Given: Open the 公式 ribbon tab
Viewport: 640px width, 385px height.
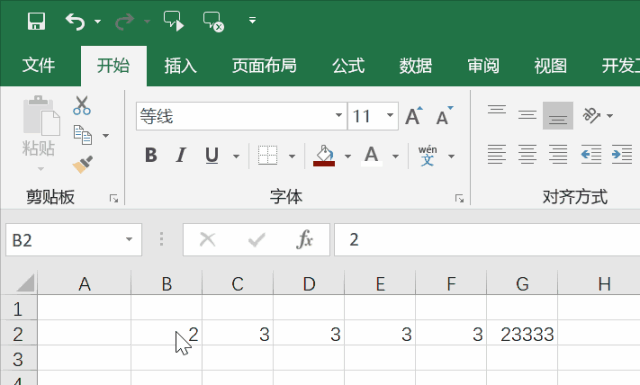Looking at the screenshot, I should [348, 65].
